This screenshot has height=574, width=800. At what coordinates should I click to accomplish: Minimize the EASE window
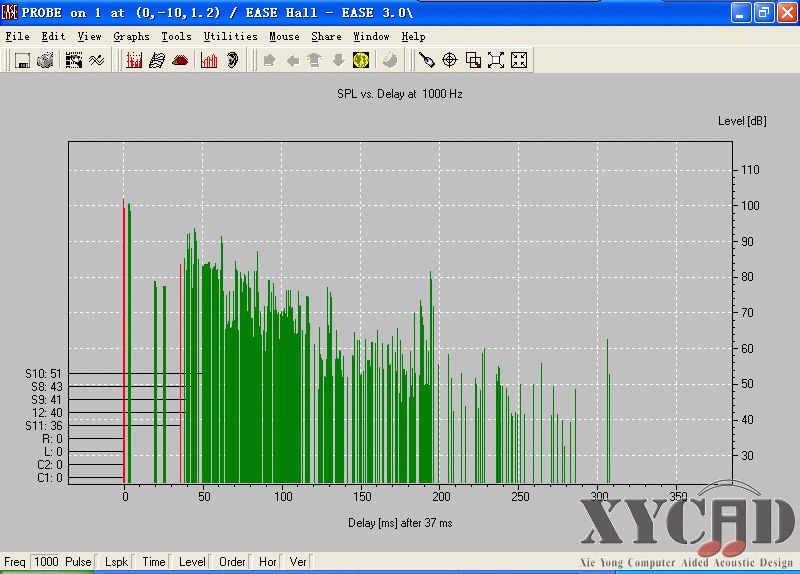[741, 13]
